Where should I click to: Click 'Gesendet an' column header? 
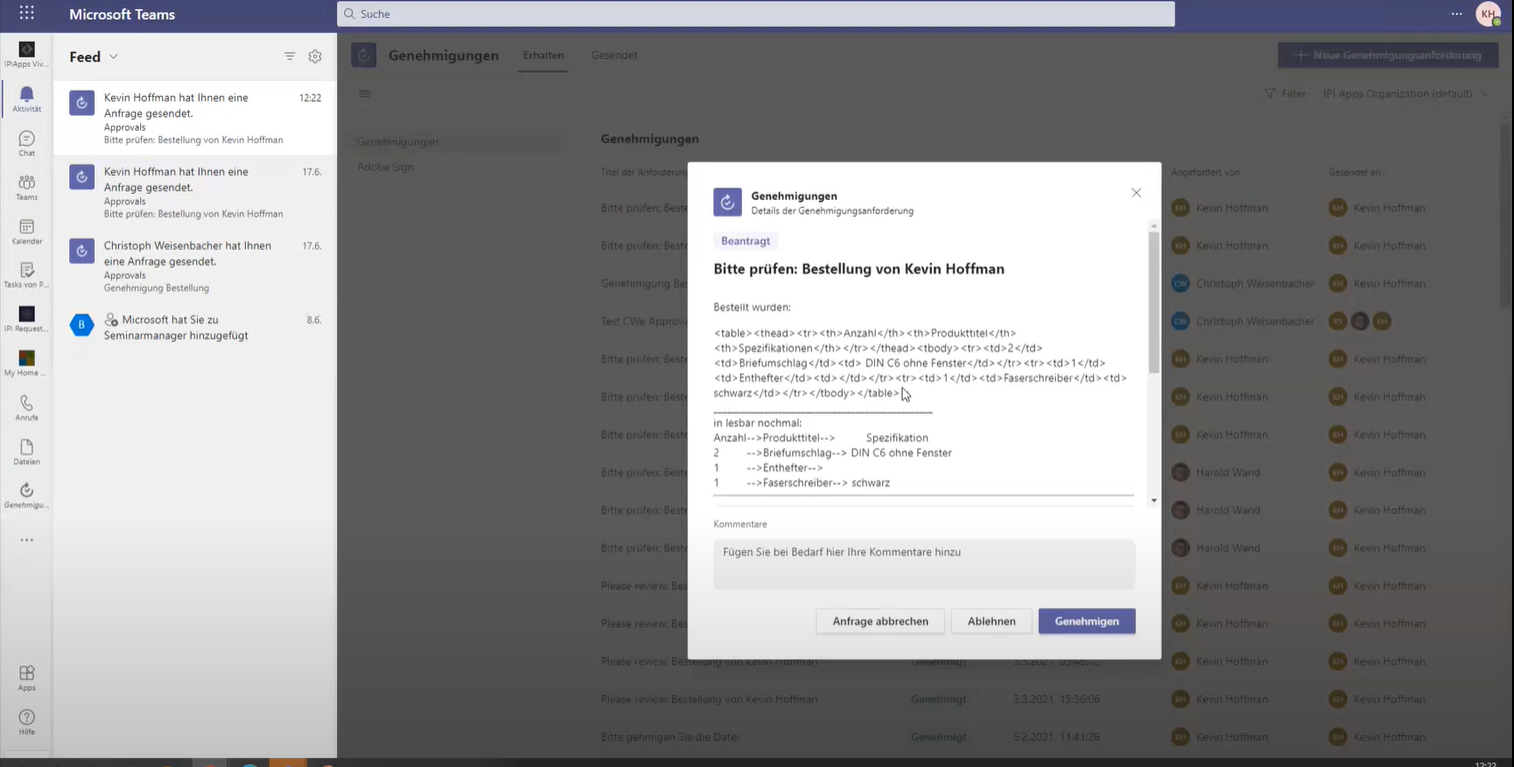point(1354,172)
